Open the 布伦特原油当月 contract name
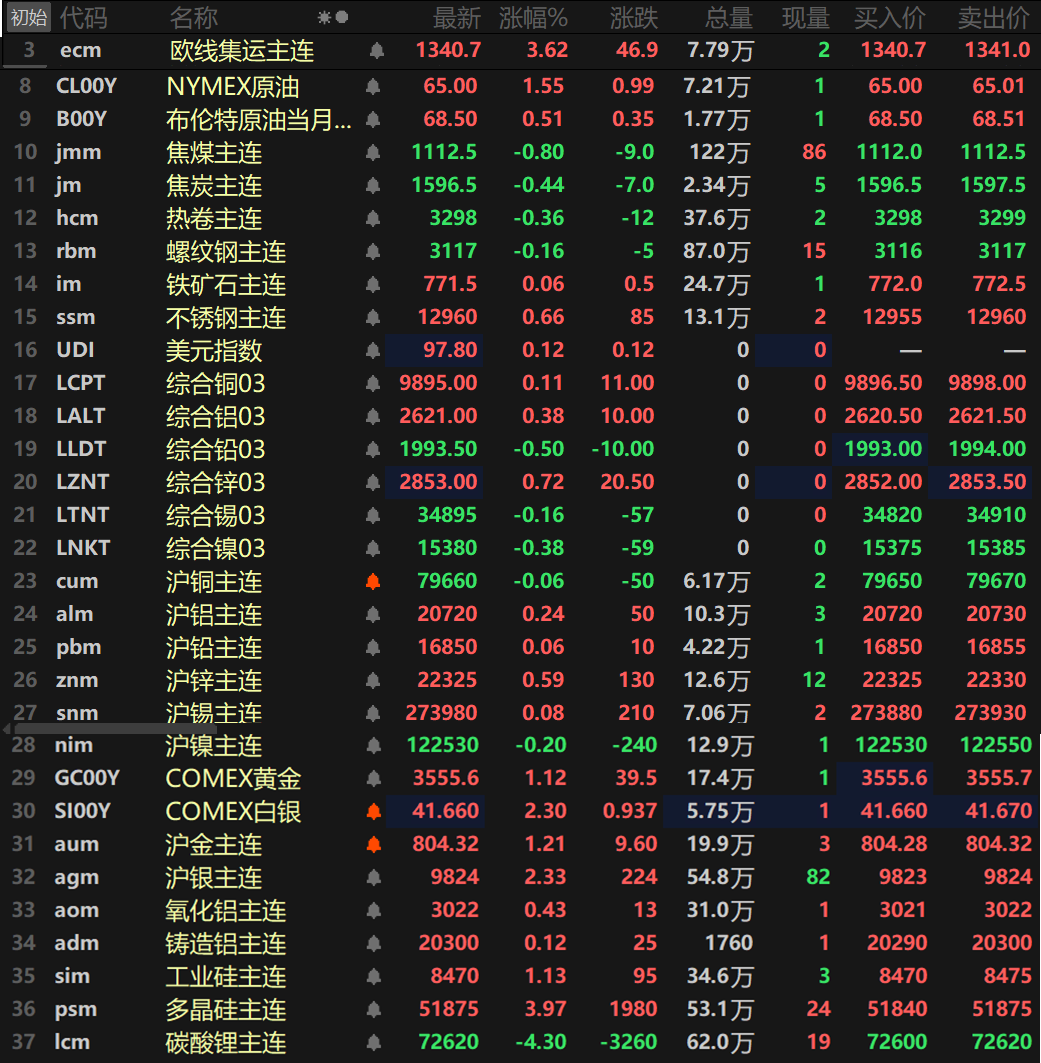Image resolution: width=1041 pixels, height=1063 pixels. [x=258, y=120]
